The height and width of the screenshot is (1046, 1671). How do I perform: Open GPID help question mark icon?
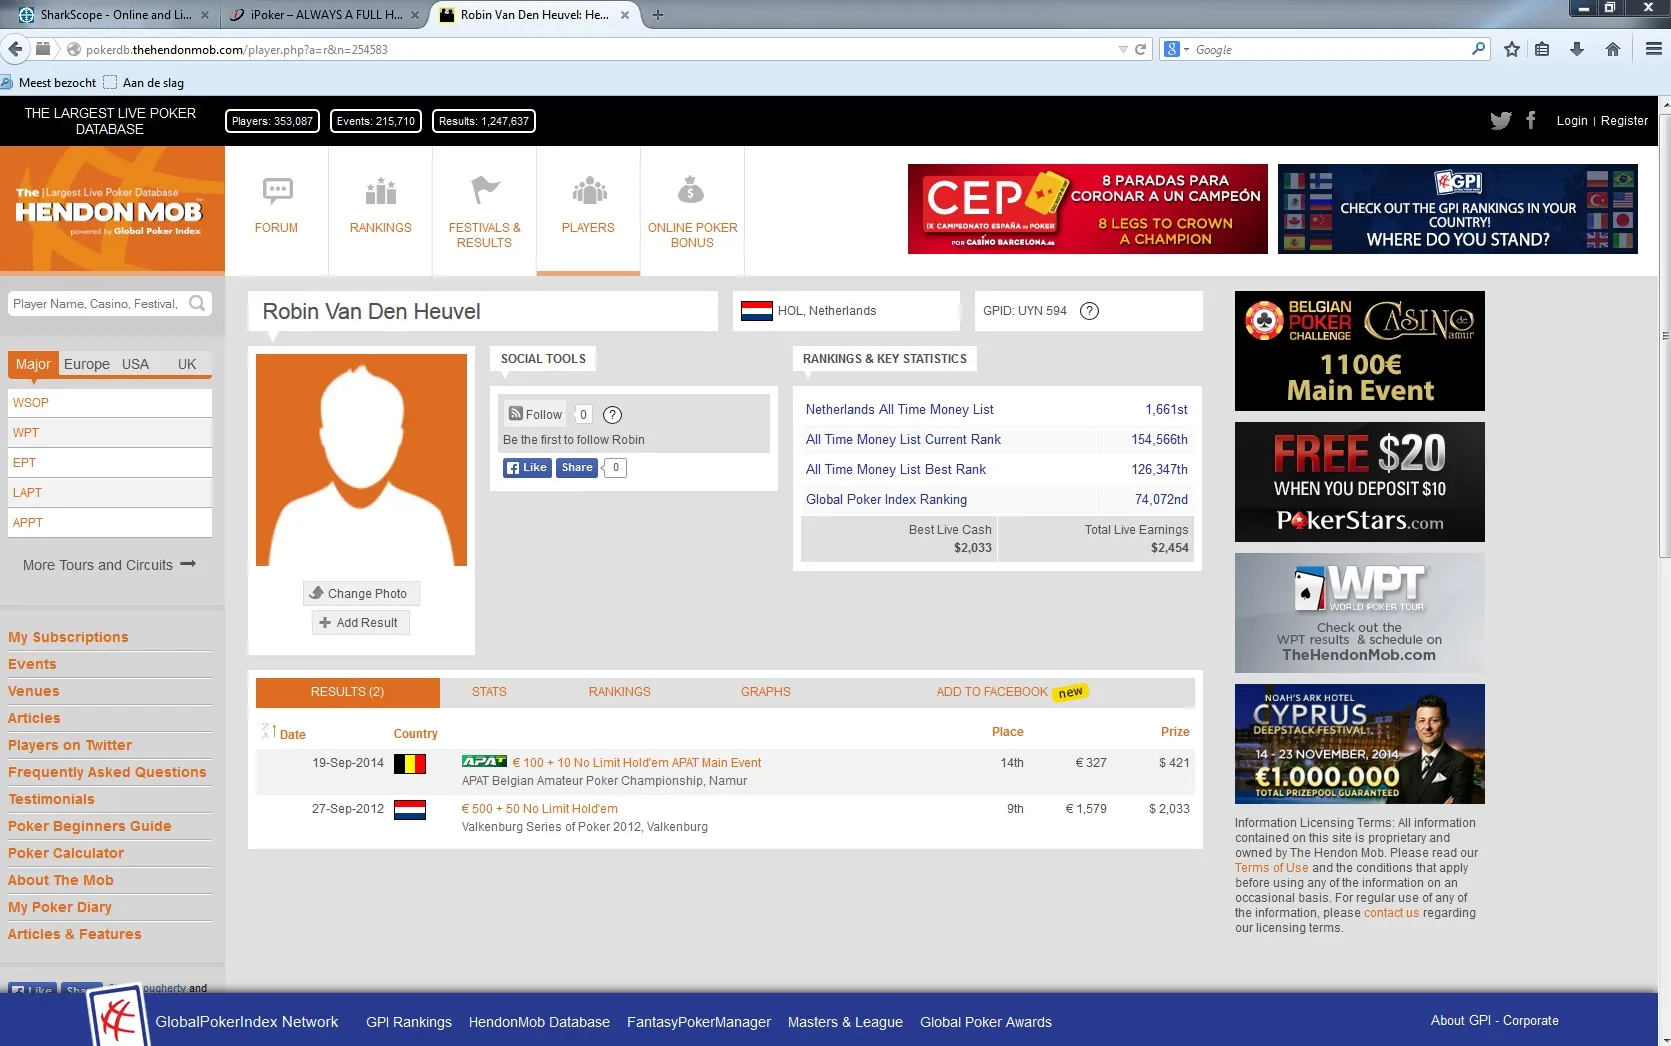click(1090, 311)
